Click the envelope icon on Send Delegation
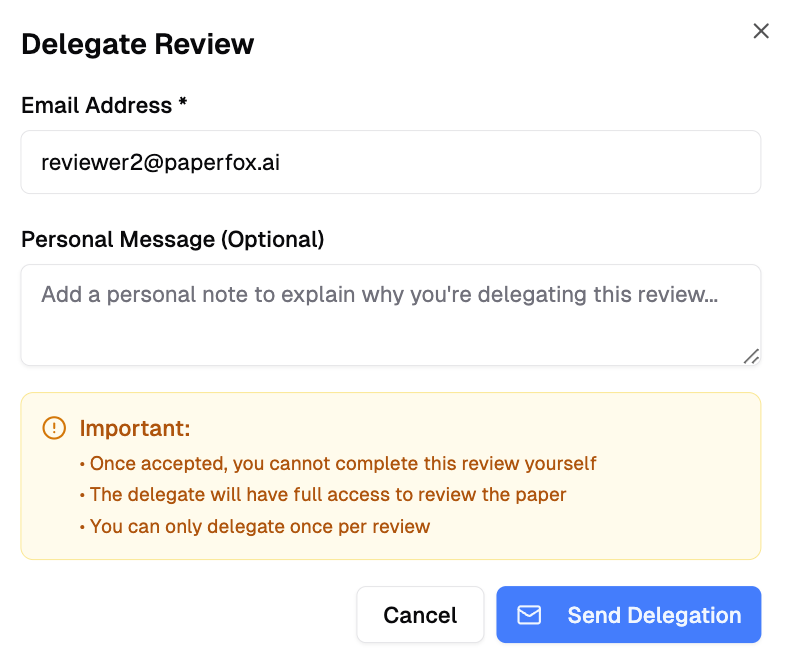This screenshot has height=662, width=792. point(529,615)
